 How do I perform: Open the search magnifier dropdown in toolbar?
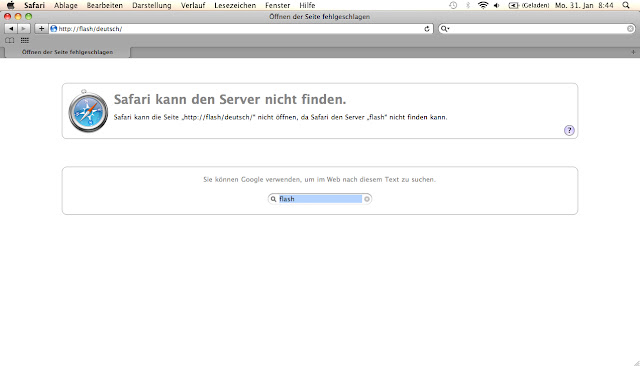click(x=445, y=29)
